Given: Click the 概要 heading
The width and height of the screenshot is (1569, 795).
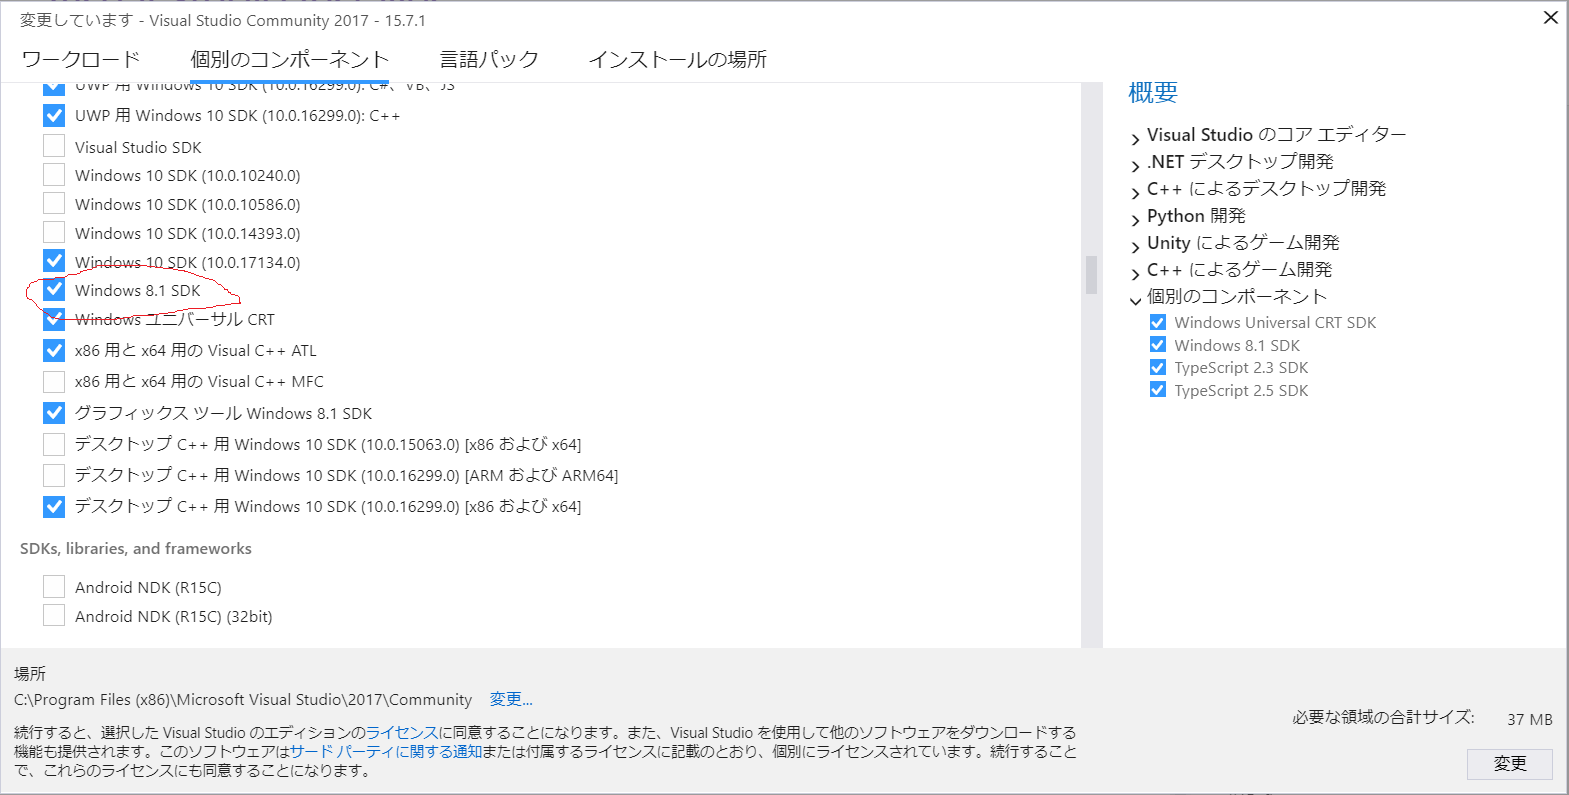Looking at the screenshot, I should tap(1153, 93).
